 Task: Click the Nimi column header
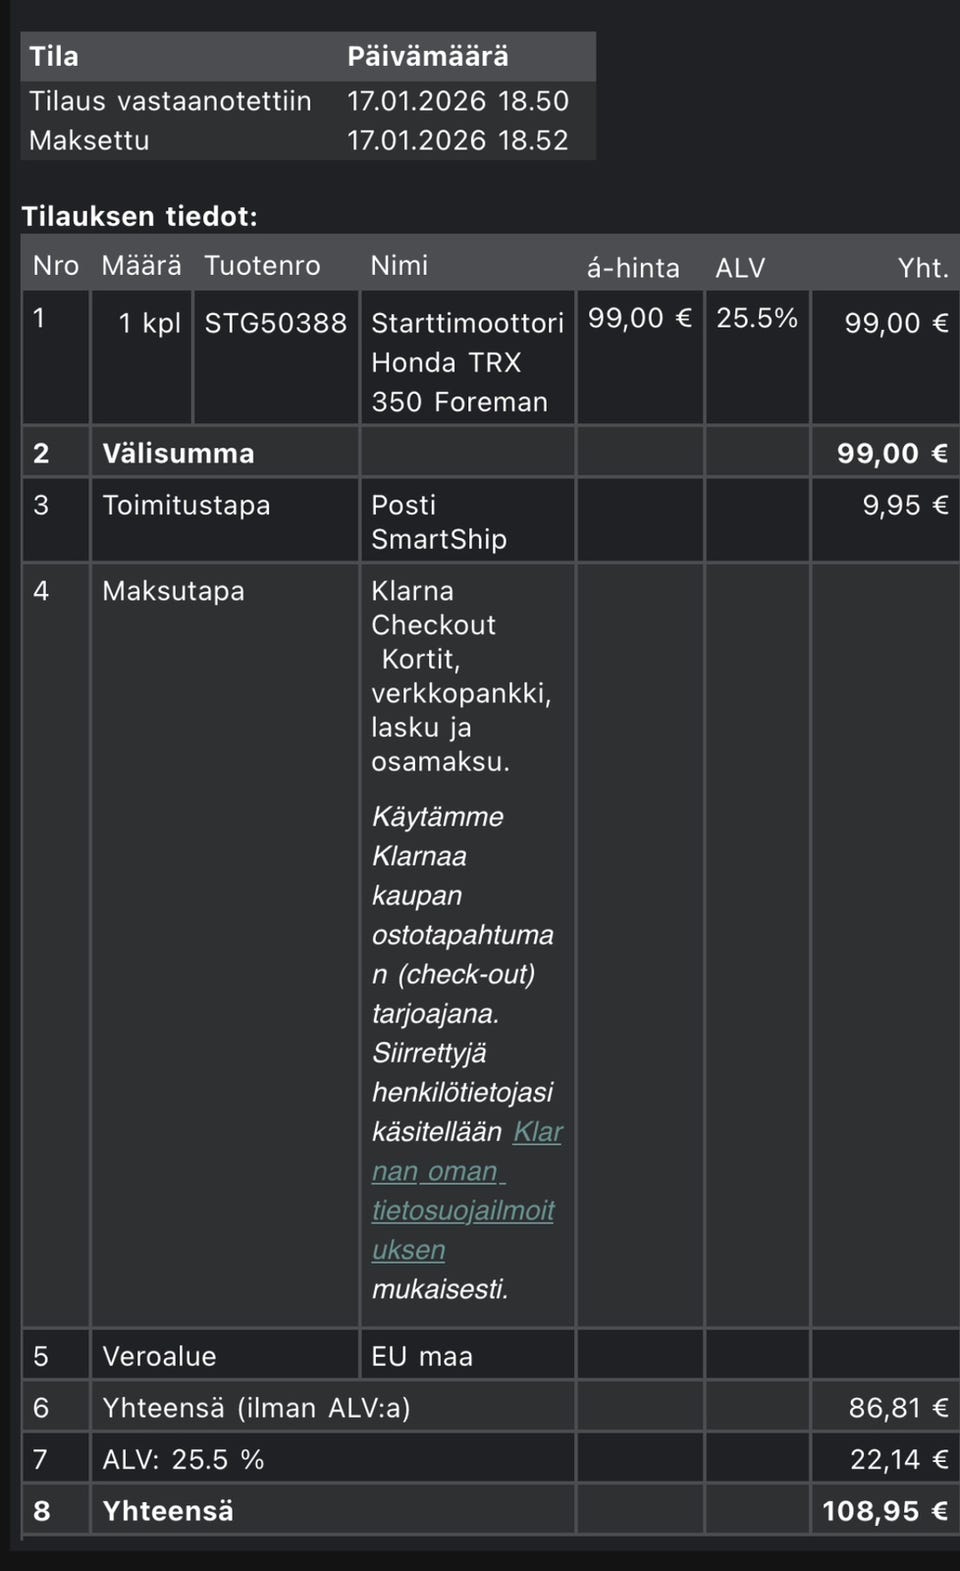(x=399, y=265)
